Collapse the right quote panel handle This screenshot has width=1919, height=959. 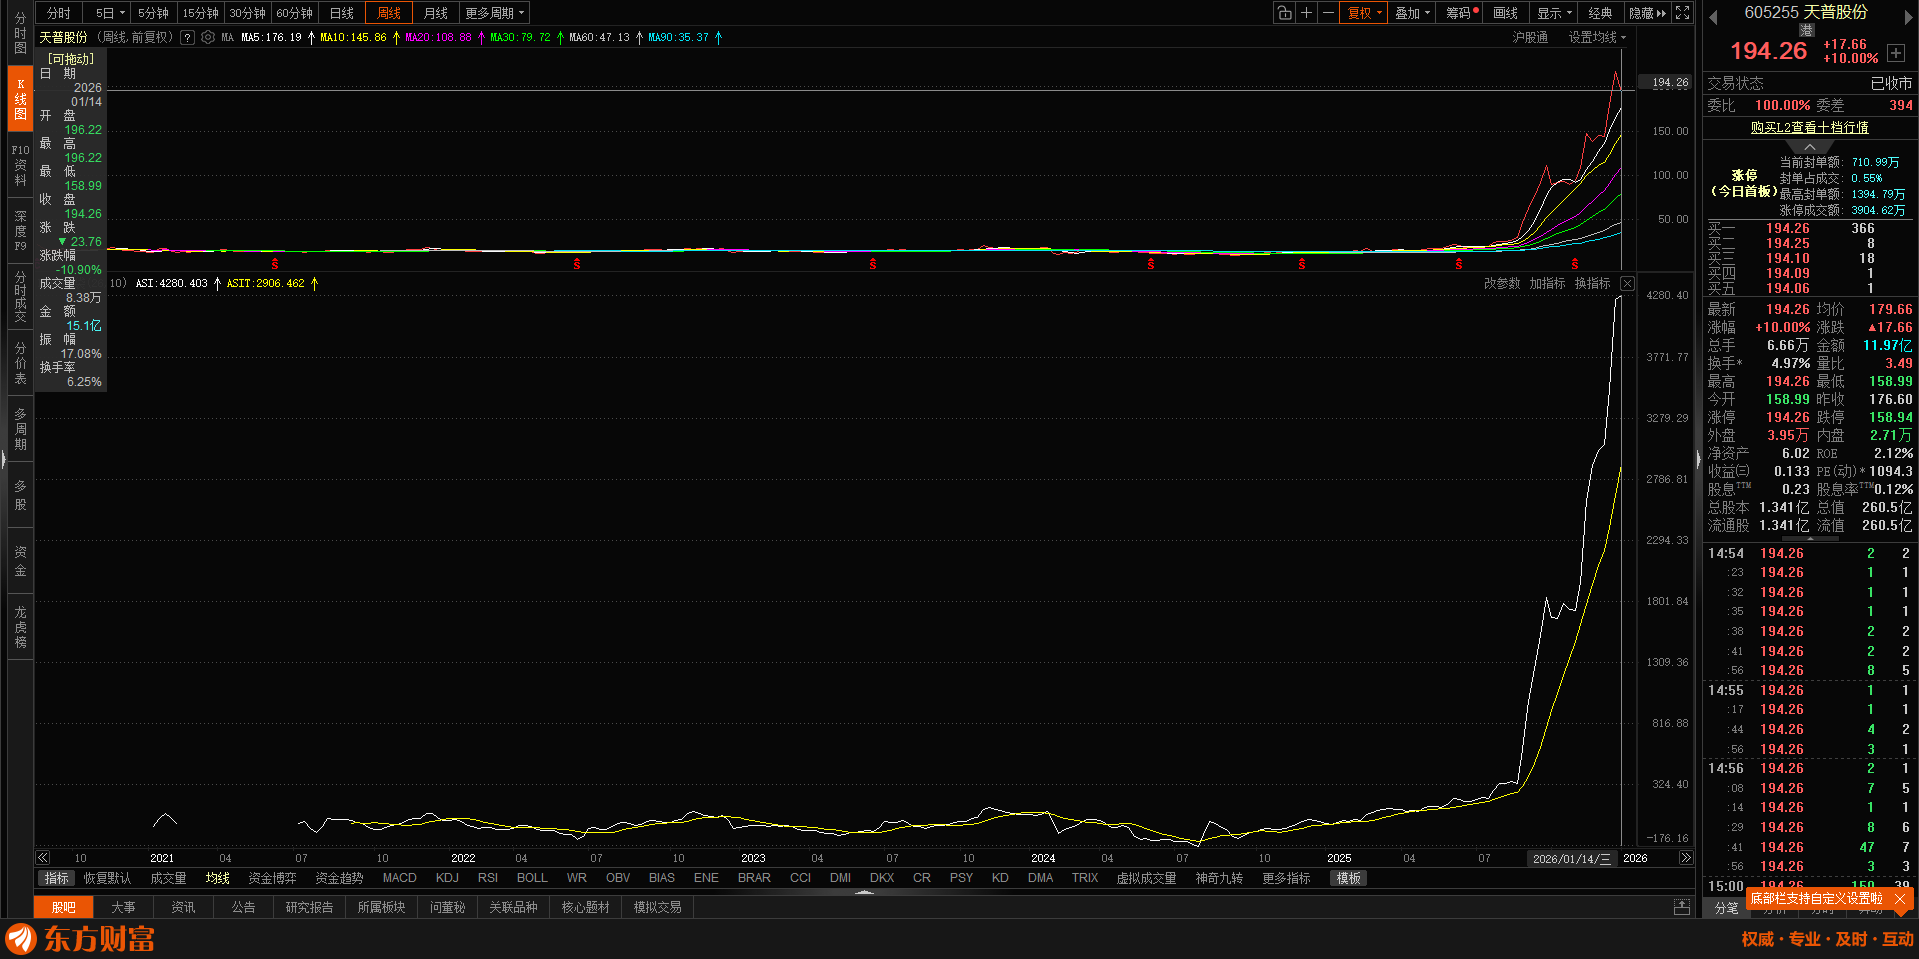(1698, 460)
